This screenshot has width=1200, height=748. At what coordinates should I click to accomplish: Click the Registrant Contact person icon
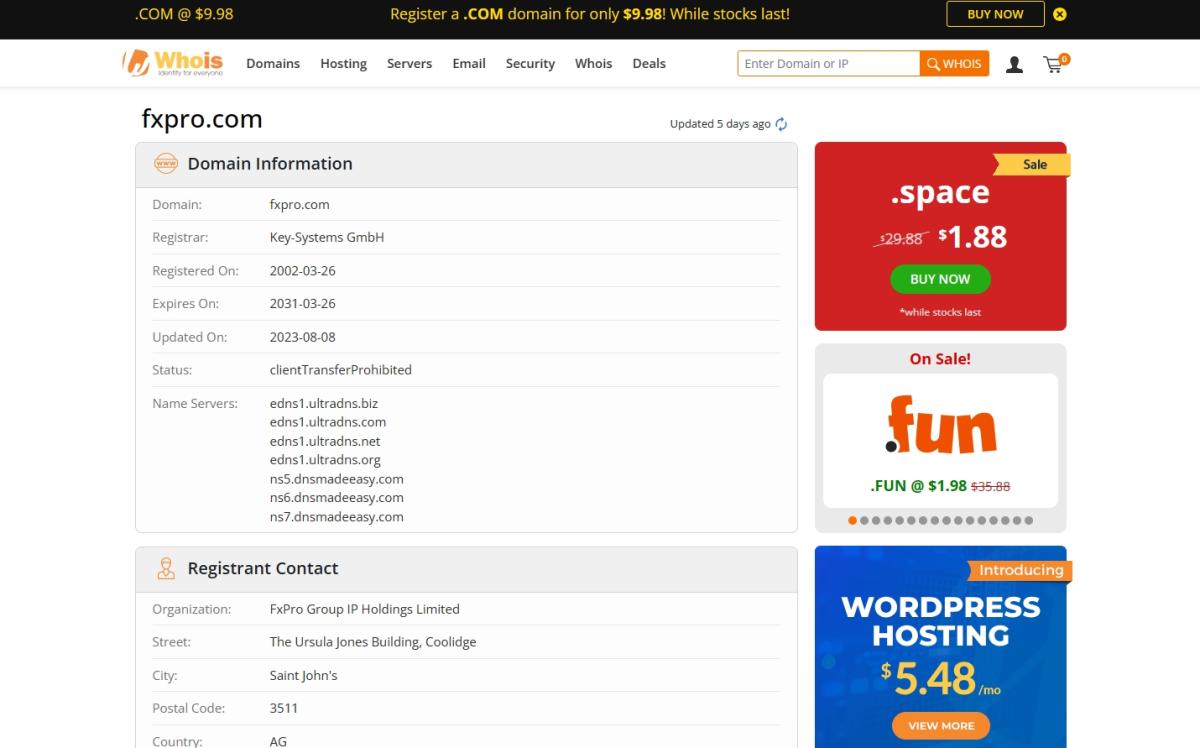[x=165, y=569]
